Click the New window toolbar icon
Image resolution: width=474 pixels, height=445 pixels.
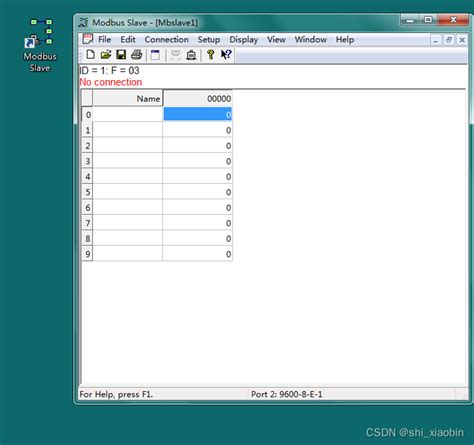155,55
